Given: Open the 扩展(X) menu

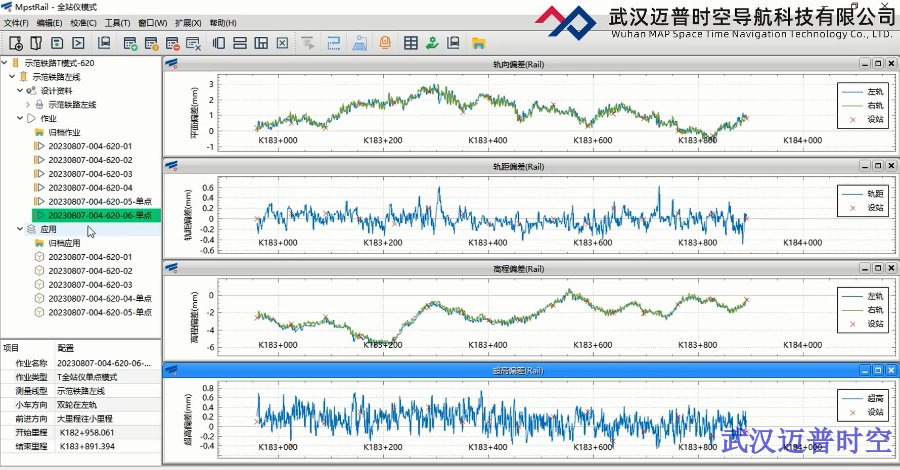Looking at the screenshot, I should click(x=188, y=23).
